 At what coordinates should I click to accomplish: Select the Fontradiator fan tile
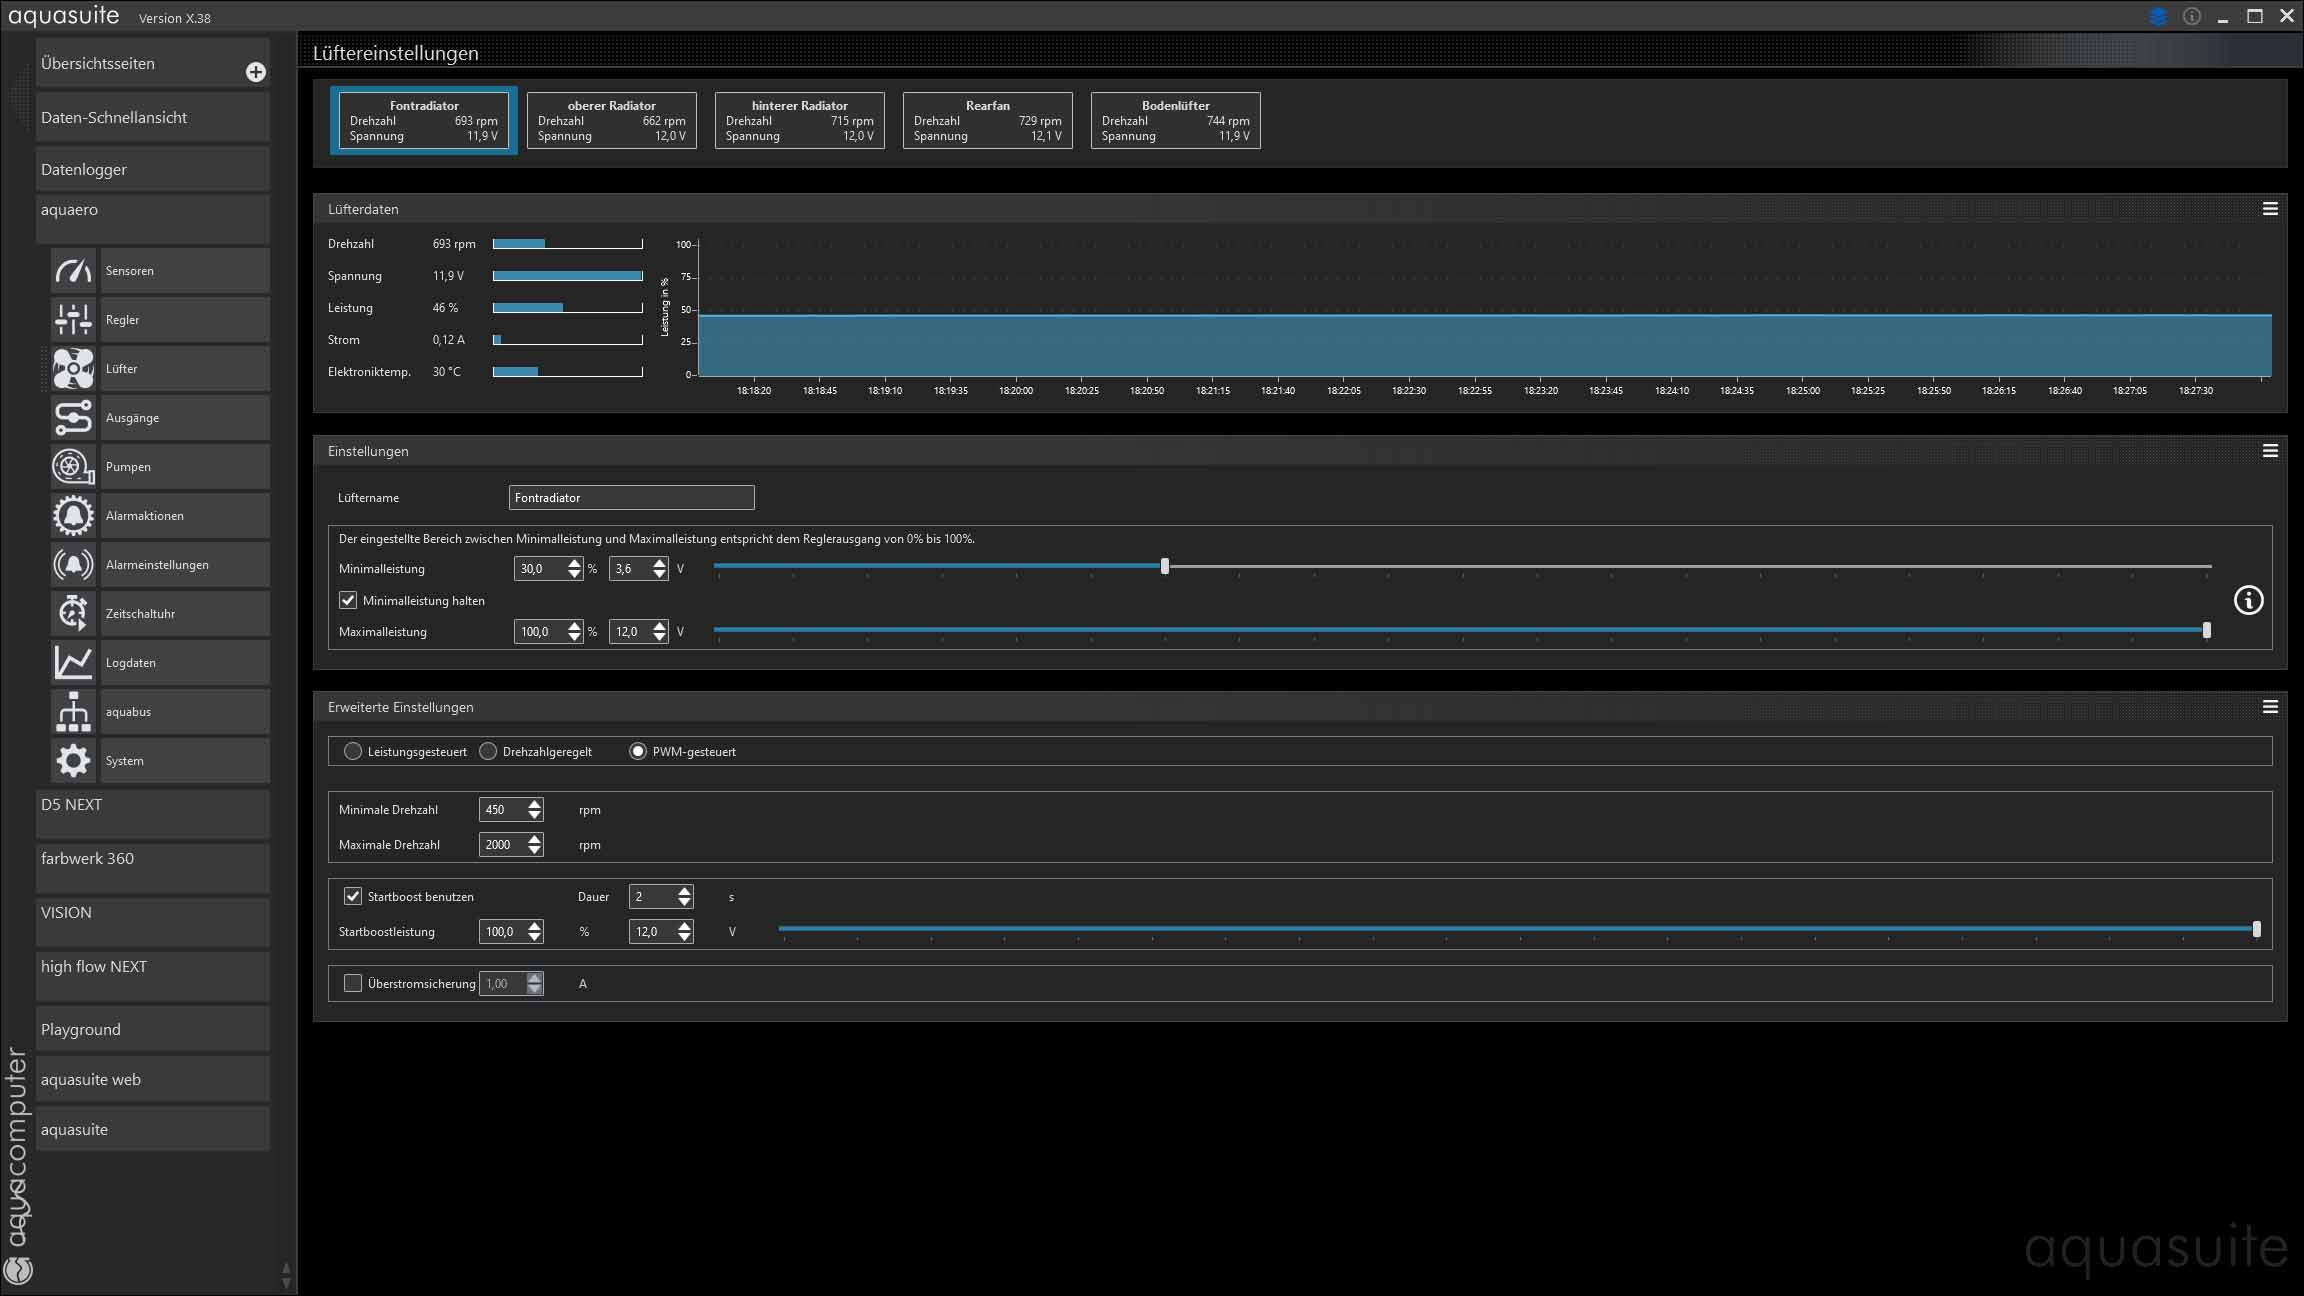click(x=424, y=120)
